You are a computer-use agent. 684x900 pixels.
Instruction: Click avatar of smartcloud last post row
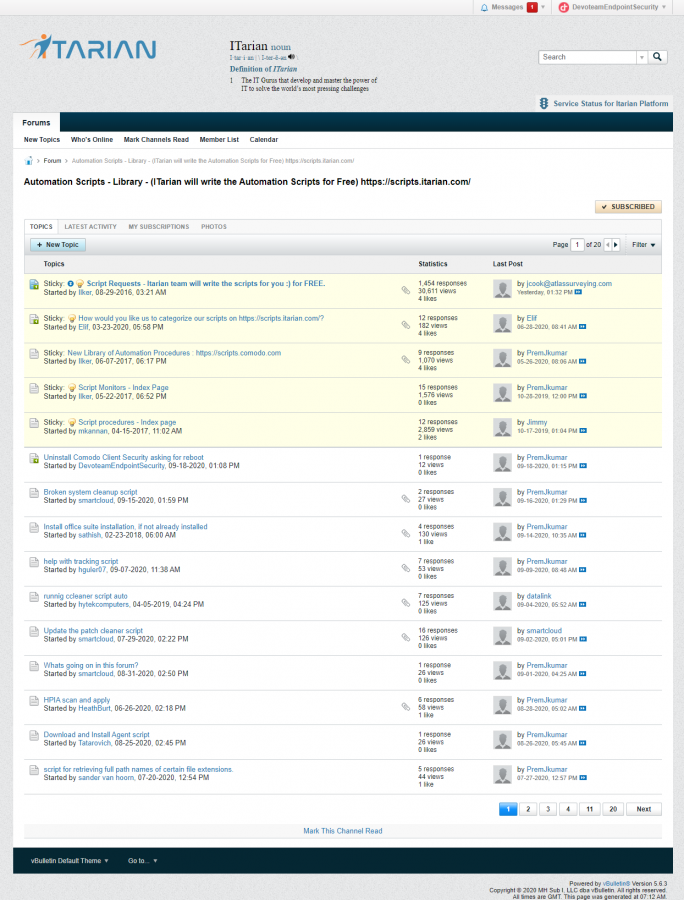coord(503,636)
